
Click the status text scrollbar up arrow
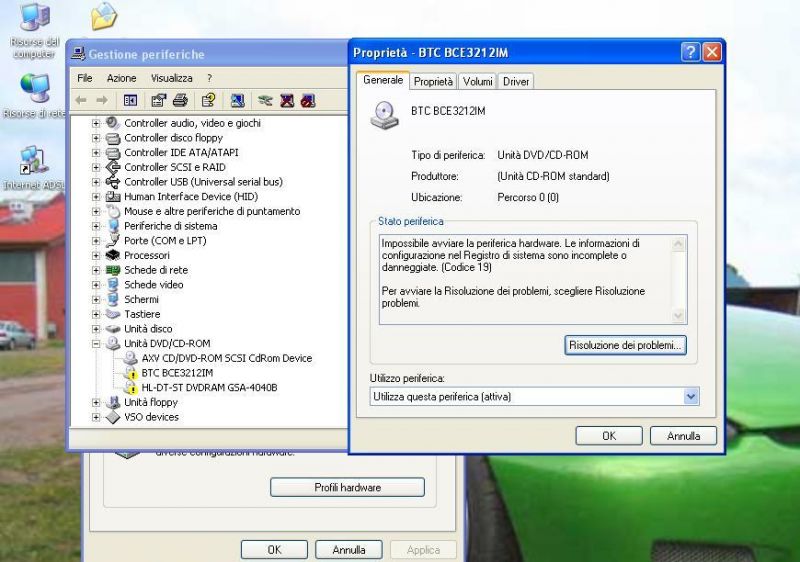[678, 244]
